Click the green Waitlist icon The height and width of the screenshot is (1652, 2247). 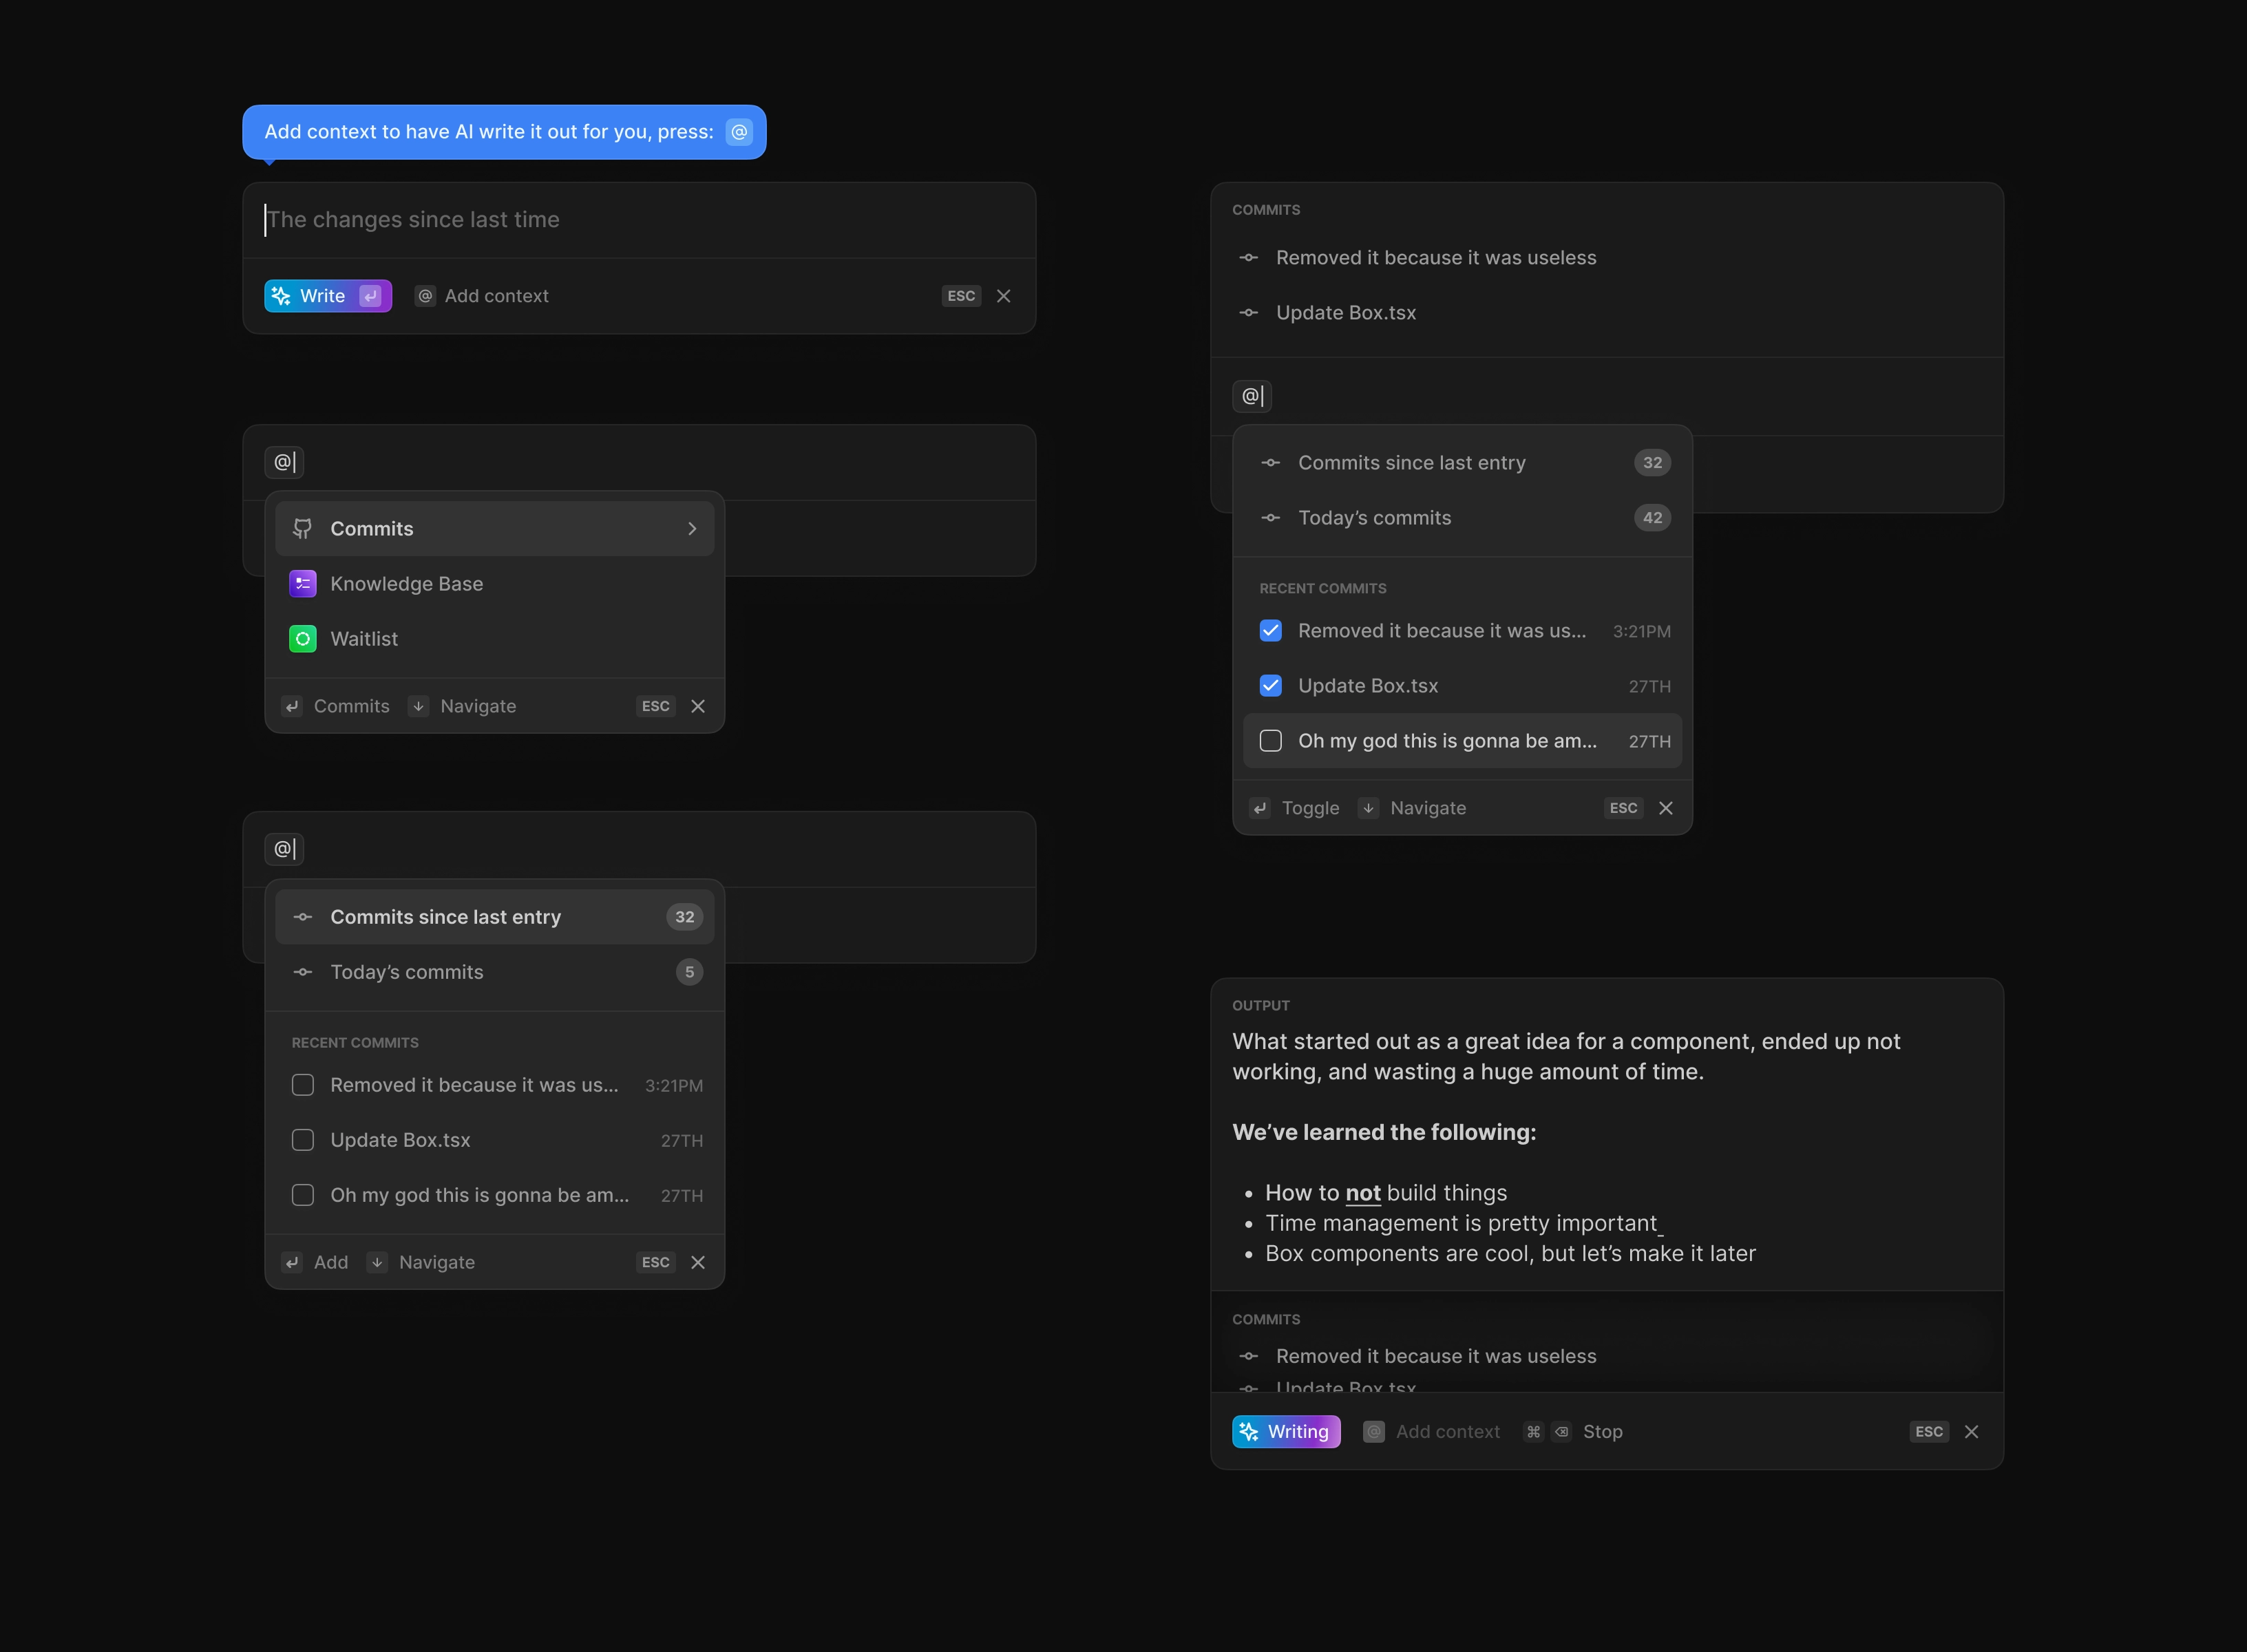tap(303, 639)
